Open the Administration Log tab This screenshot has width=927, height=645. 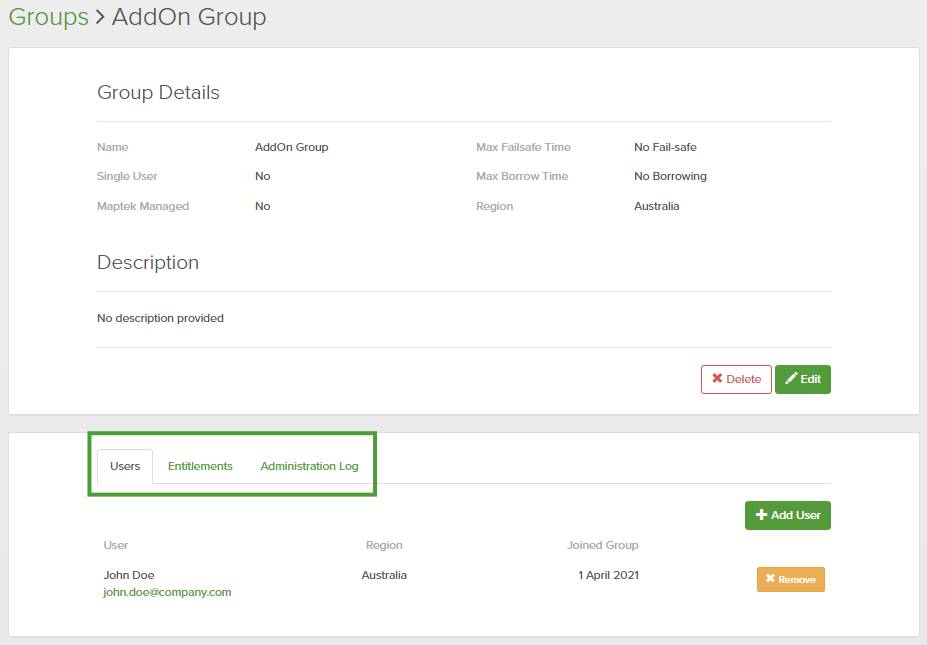(x=309, y=466)
